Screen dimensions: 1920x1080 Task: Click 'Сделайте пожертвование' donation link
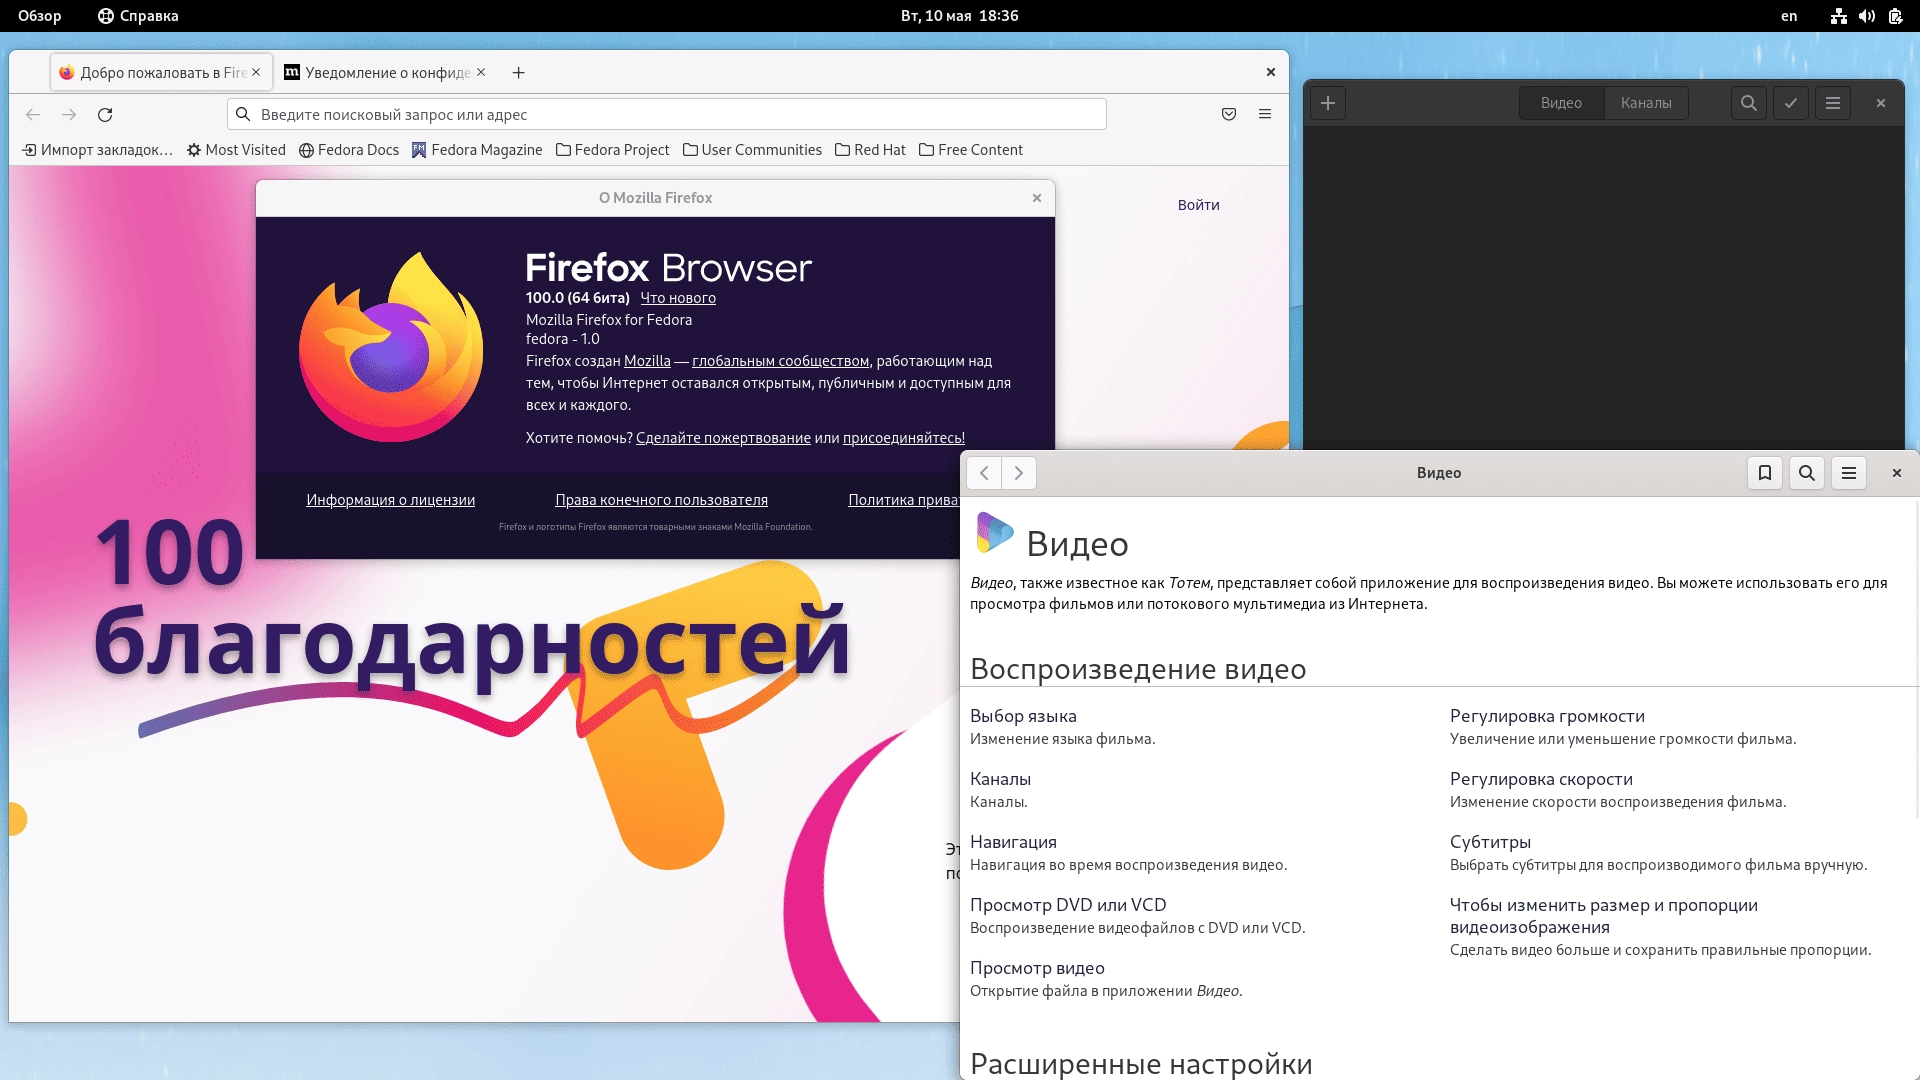(x=723, y=438)
